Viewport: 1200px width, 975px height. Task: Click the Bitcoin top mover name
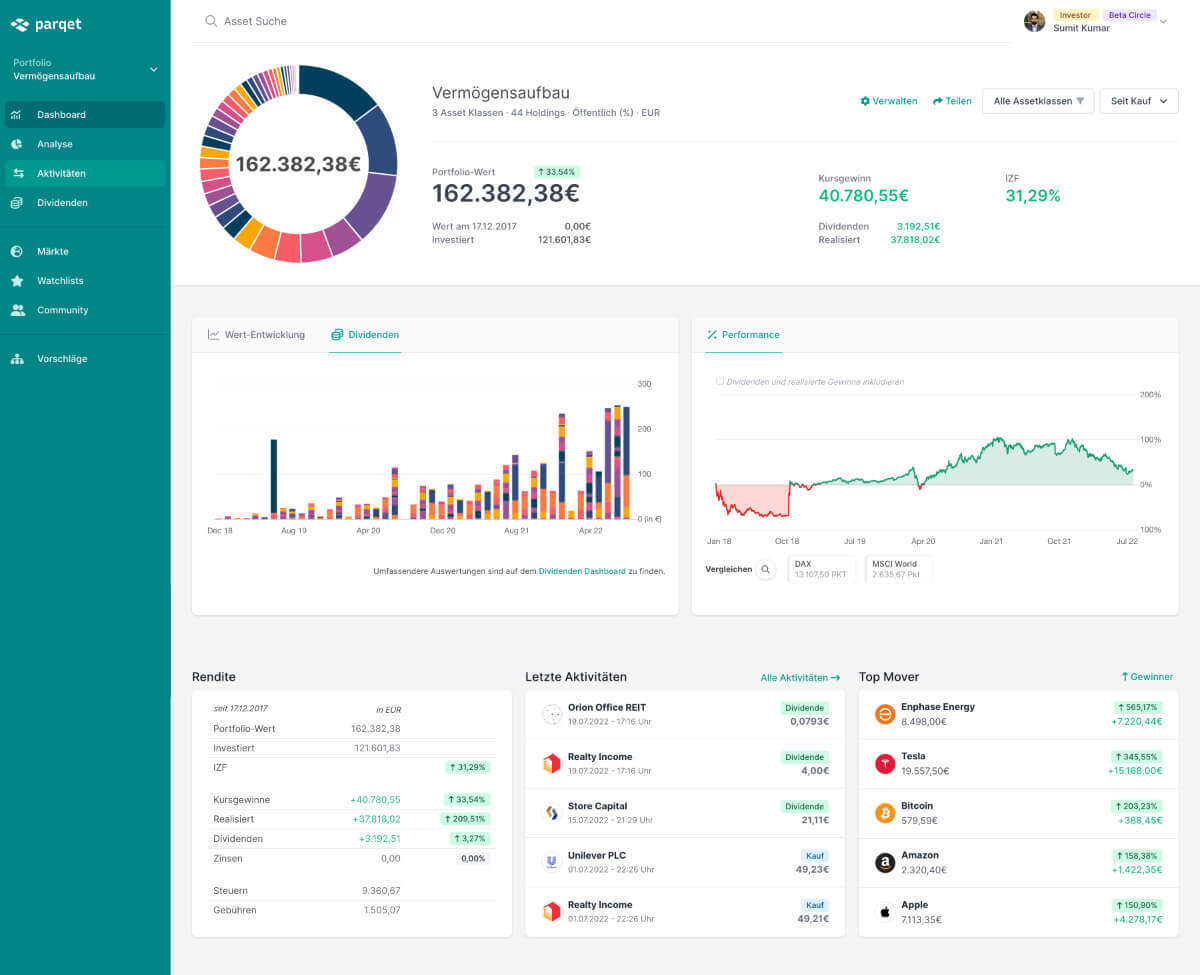917,806
